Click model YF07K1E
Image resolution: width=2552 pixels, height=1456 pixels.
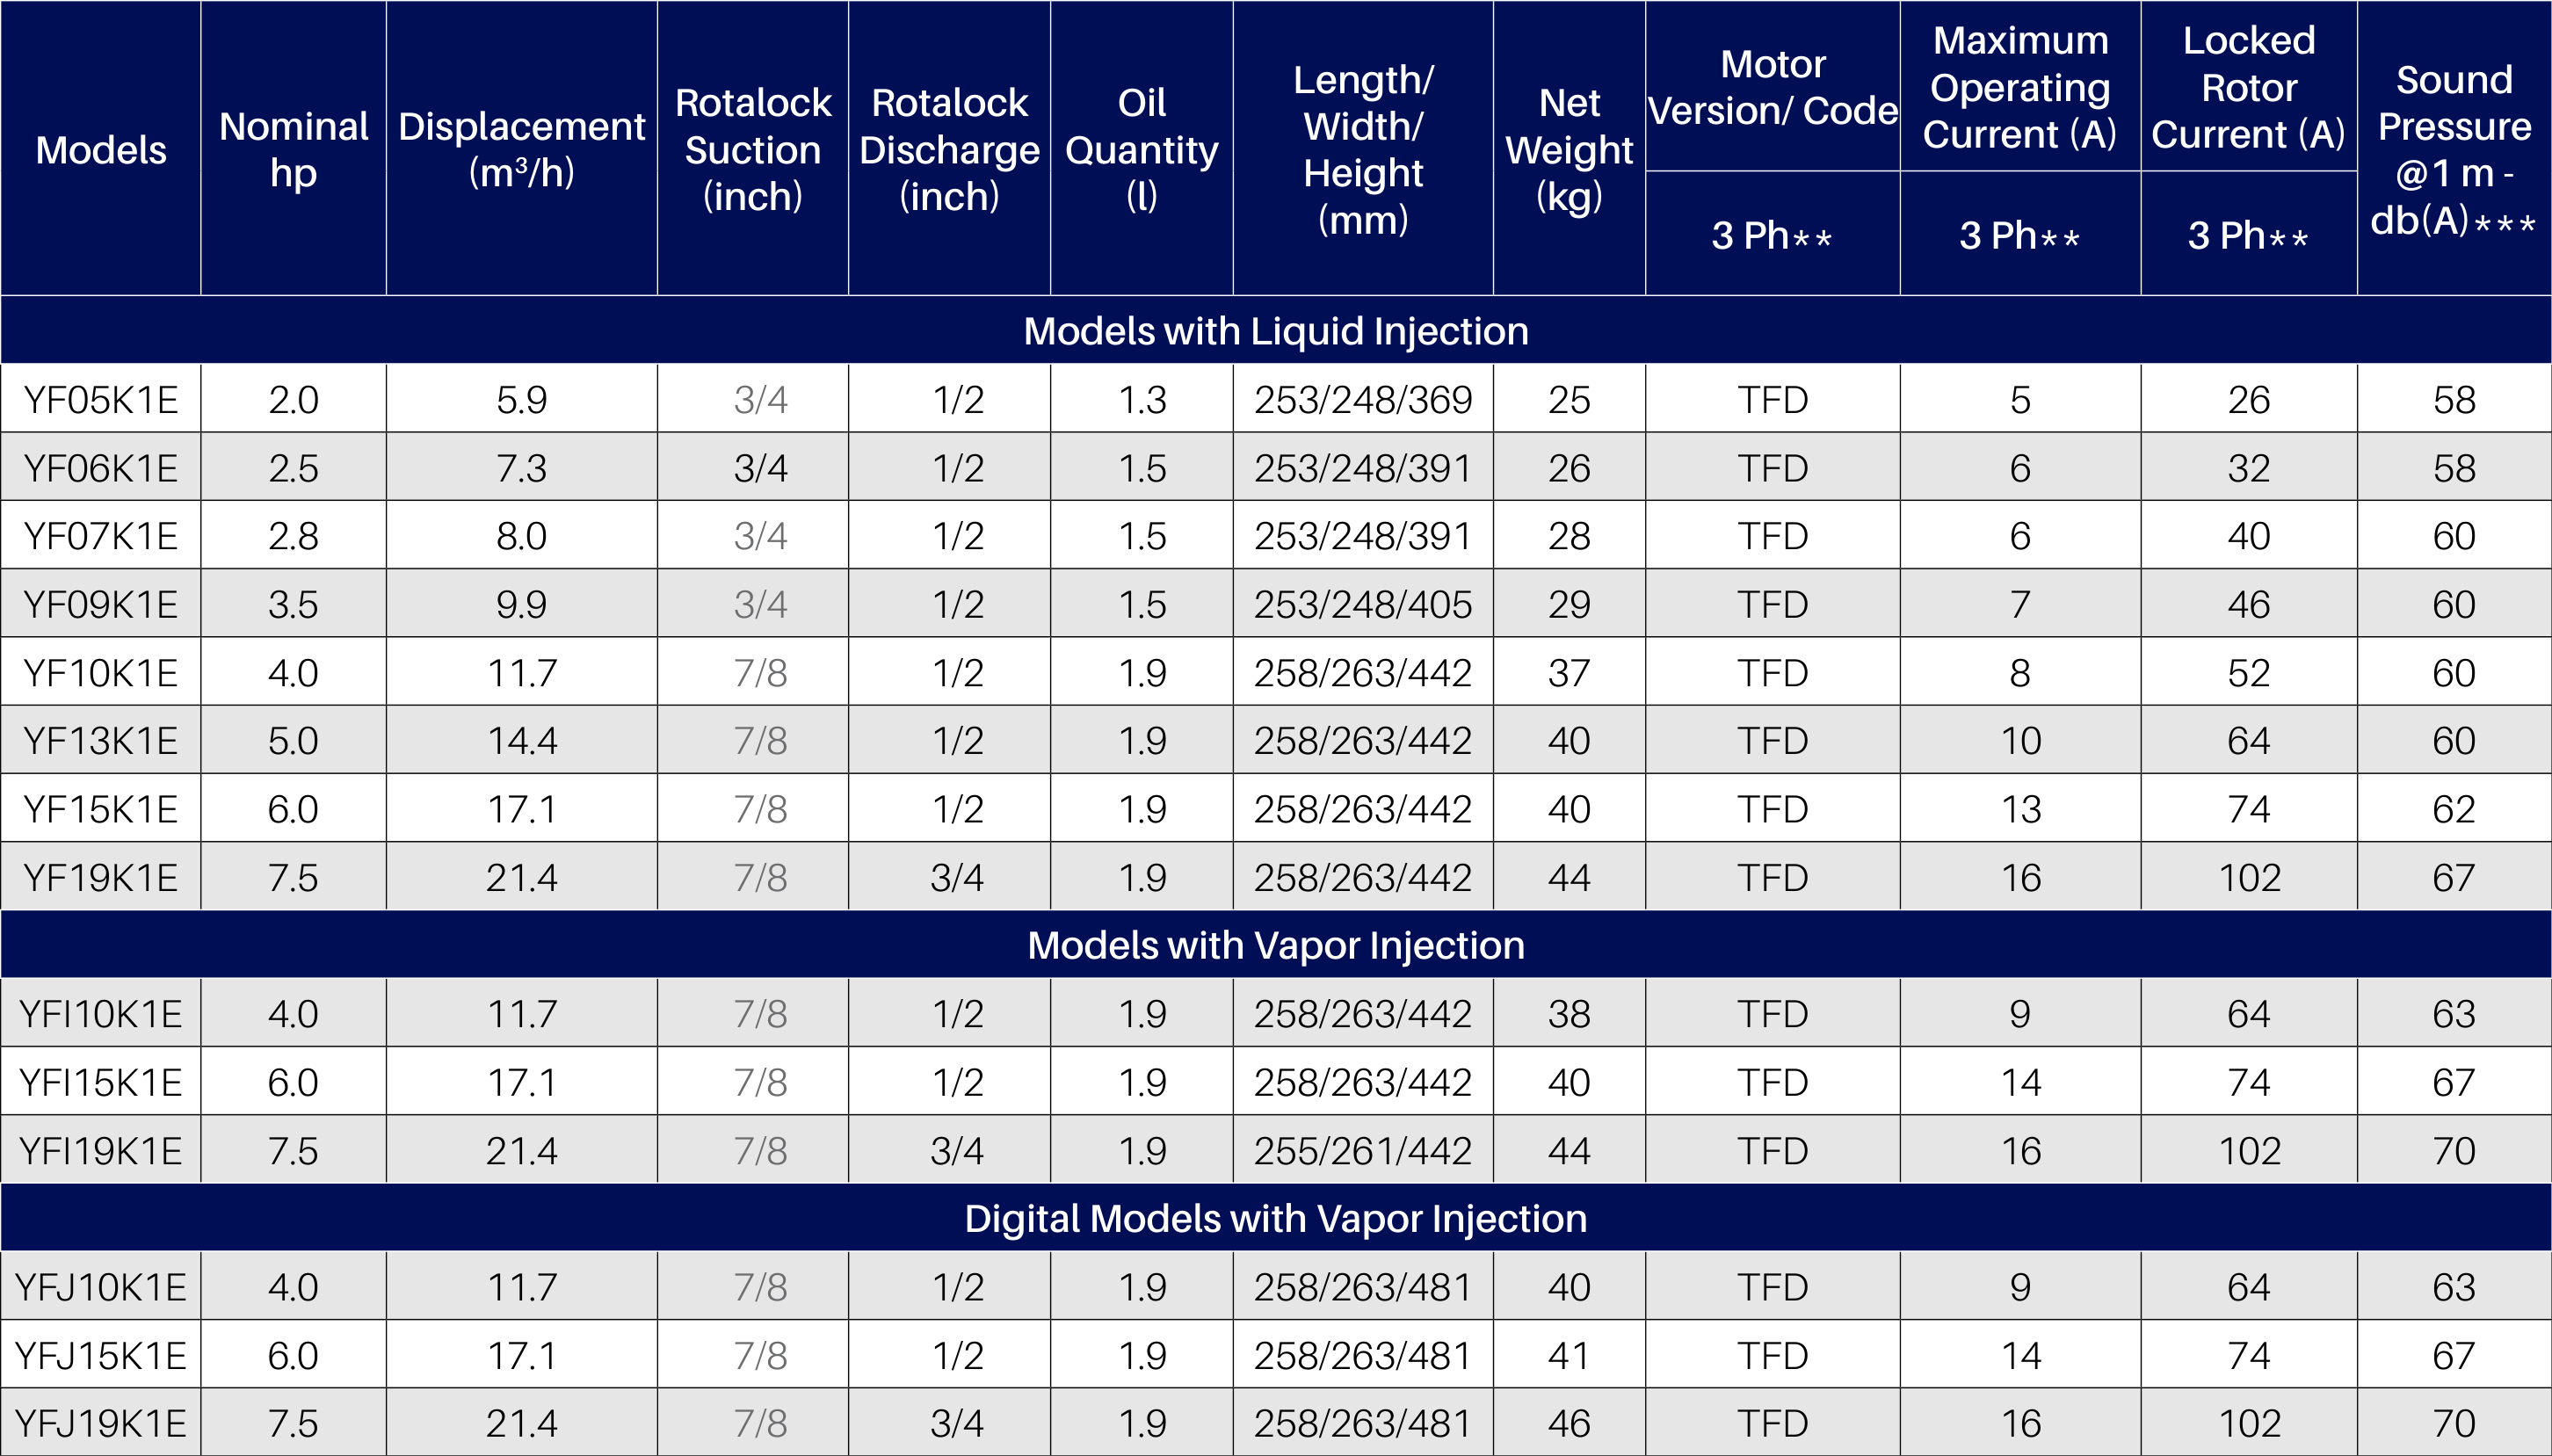(101, 536)
